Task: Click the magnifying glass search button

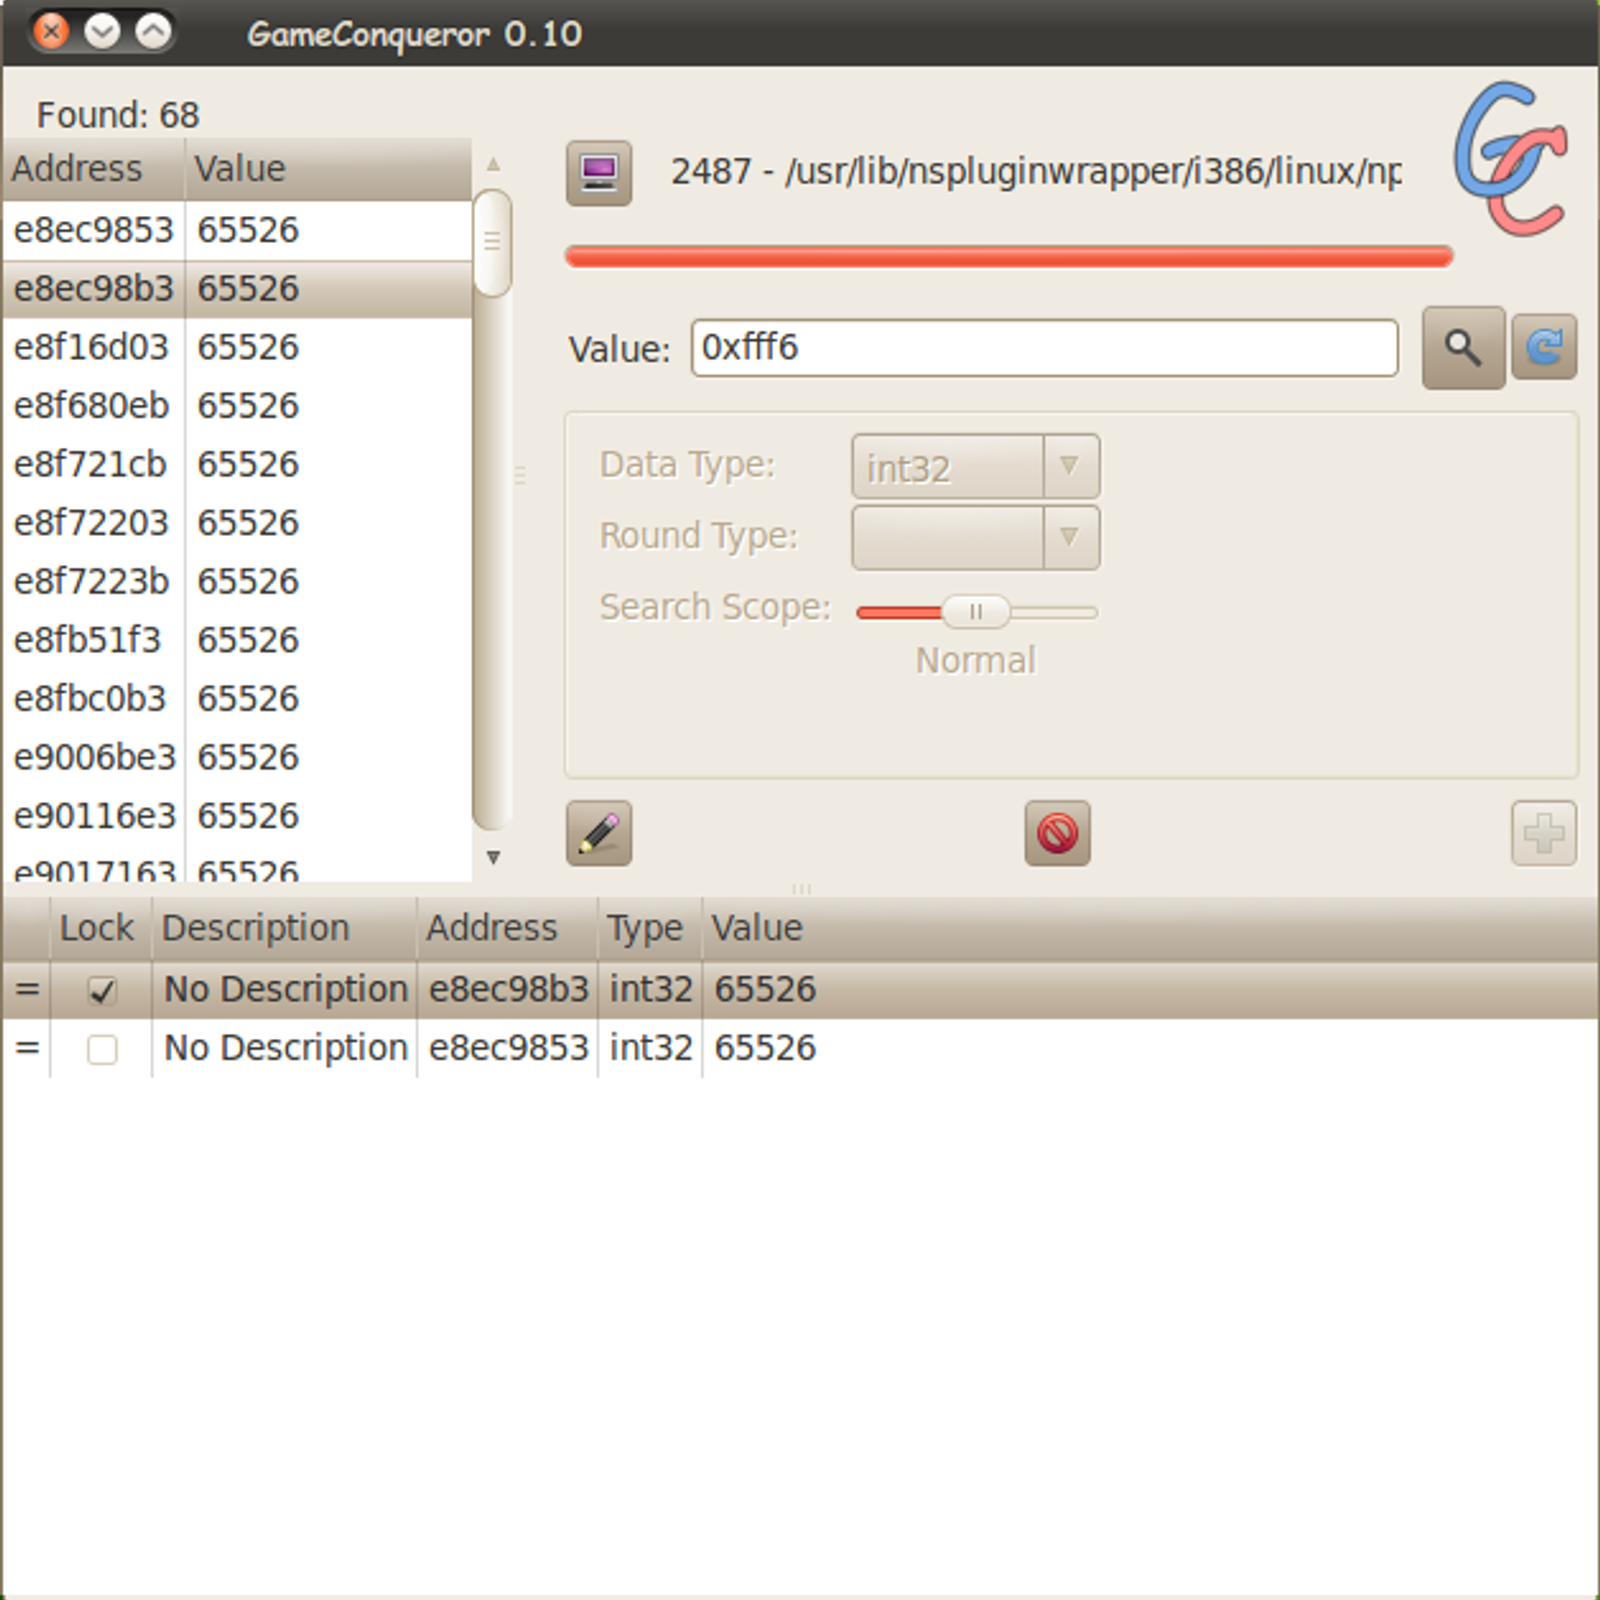Action: tap(1462, 348)
